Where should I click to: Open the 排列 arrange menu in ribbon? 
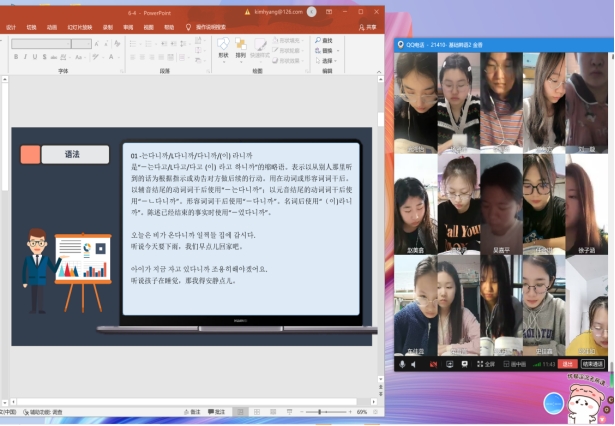coord(241,48)
